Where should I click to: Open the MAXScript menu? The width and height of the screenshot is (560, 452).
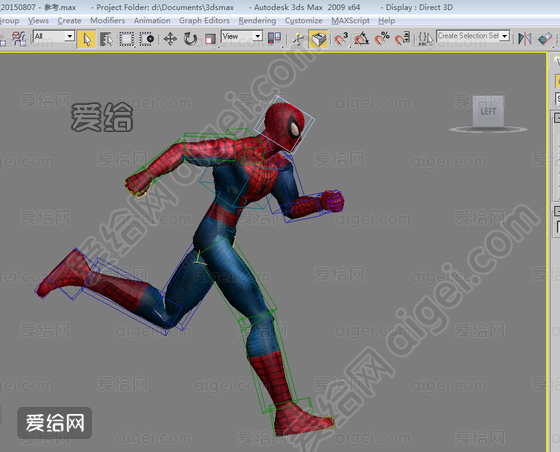350,21
